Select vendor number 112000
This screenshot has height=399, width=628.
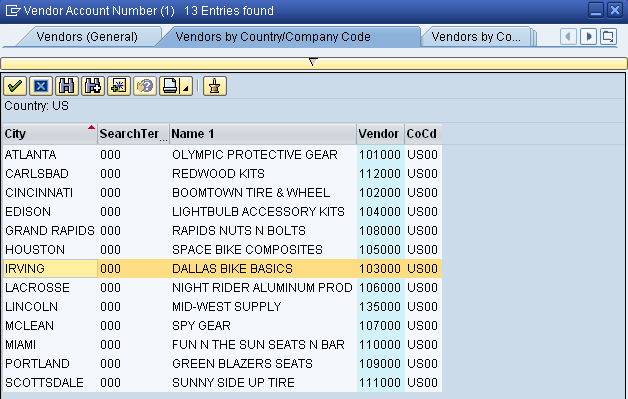pos(380,173)
